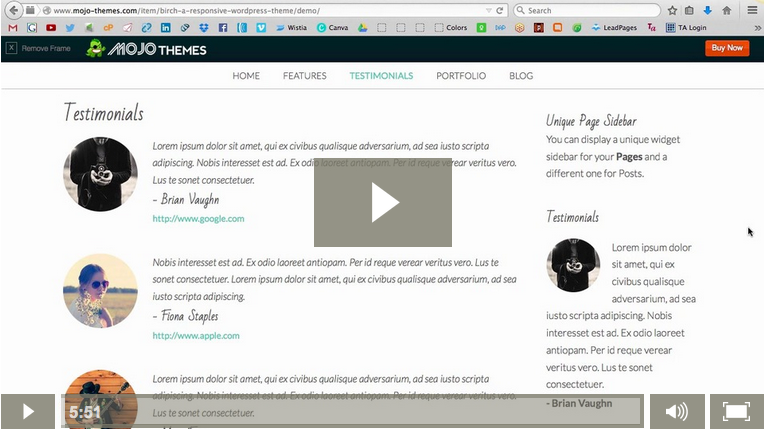Screen dimensions: 765x431
Task: Open the LinkedIn bookmark
Action: [x=166, y=28]
